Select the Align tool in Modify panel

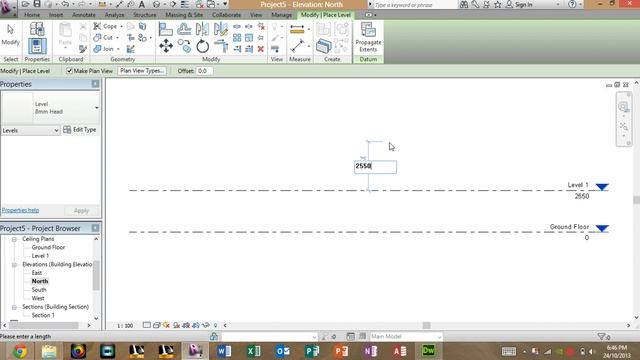pos(166,29)
